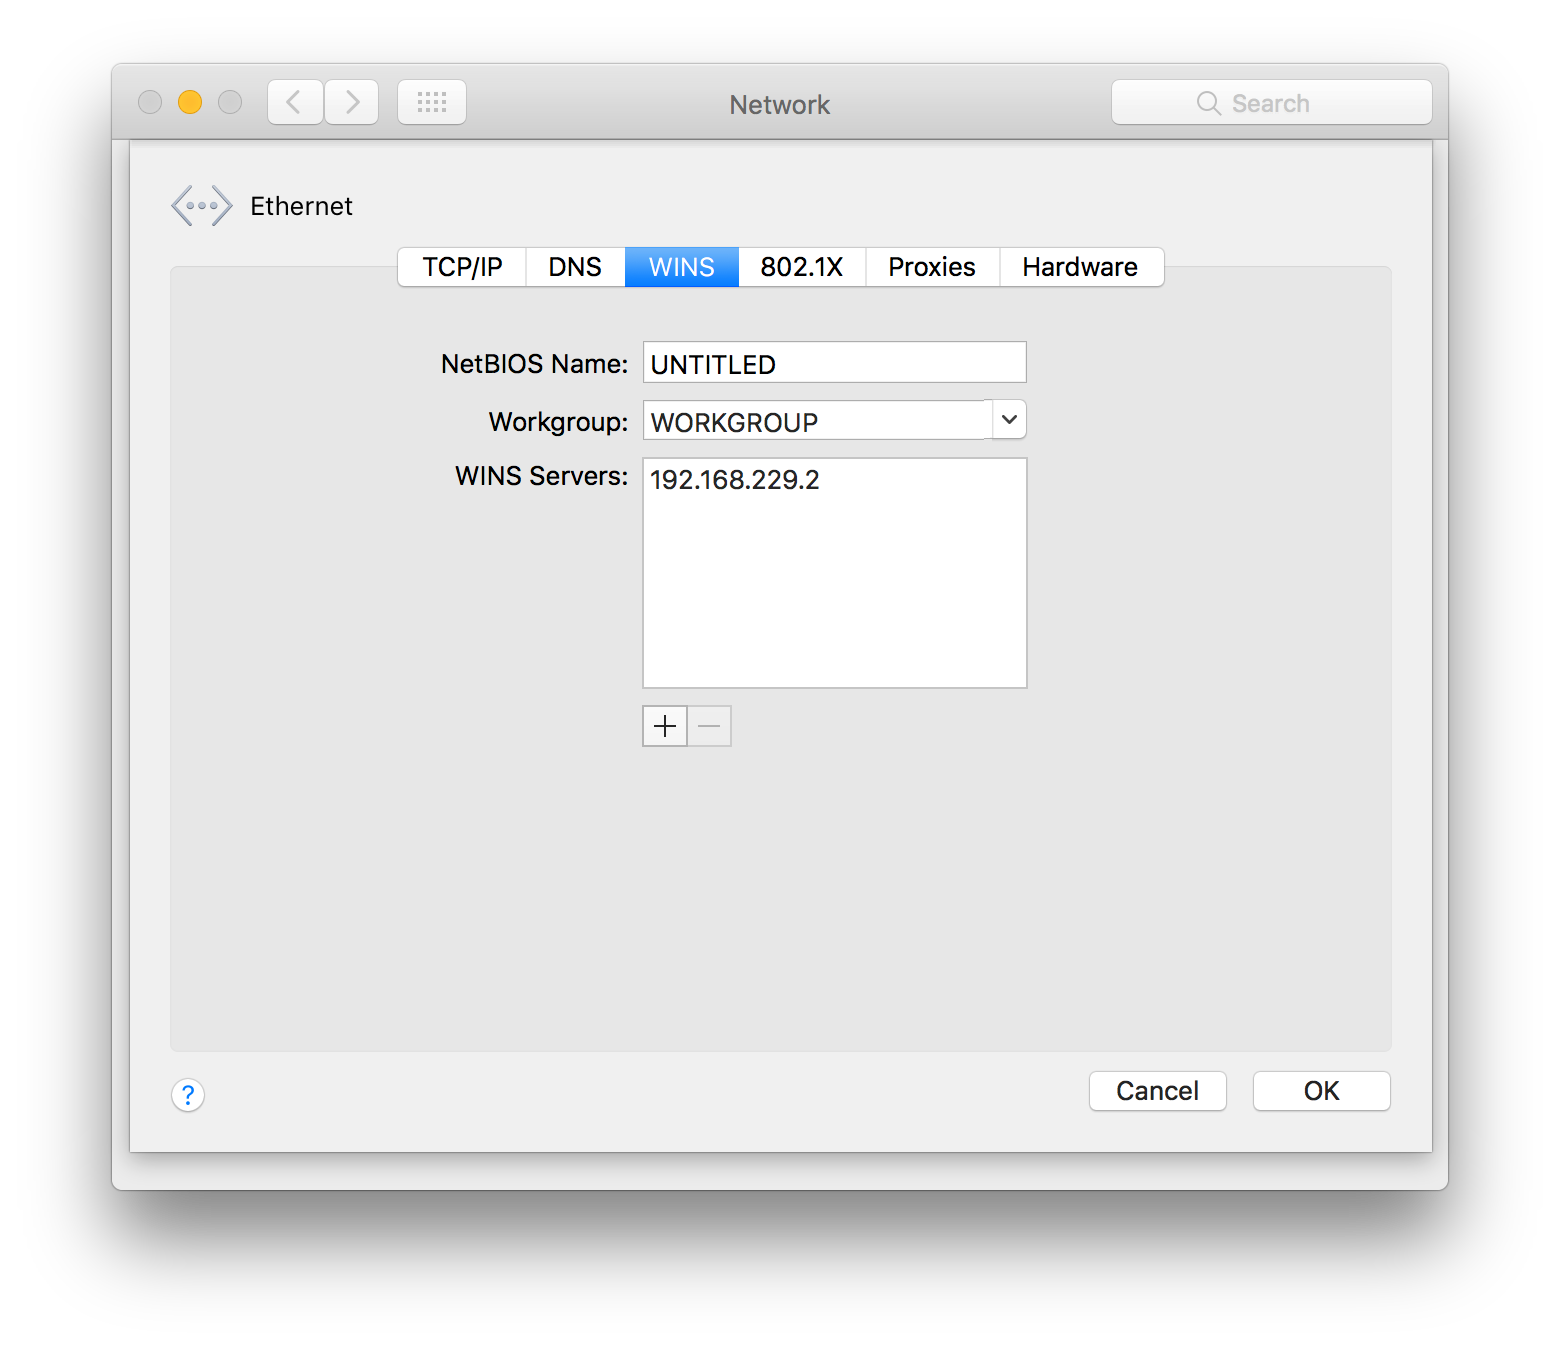The height and width of the screenshot is (1350, 1560).
Task: Click the Ethernet interface icon
Action: pos(201,206)
